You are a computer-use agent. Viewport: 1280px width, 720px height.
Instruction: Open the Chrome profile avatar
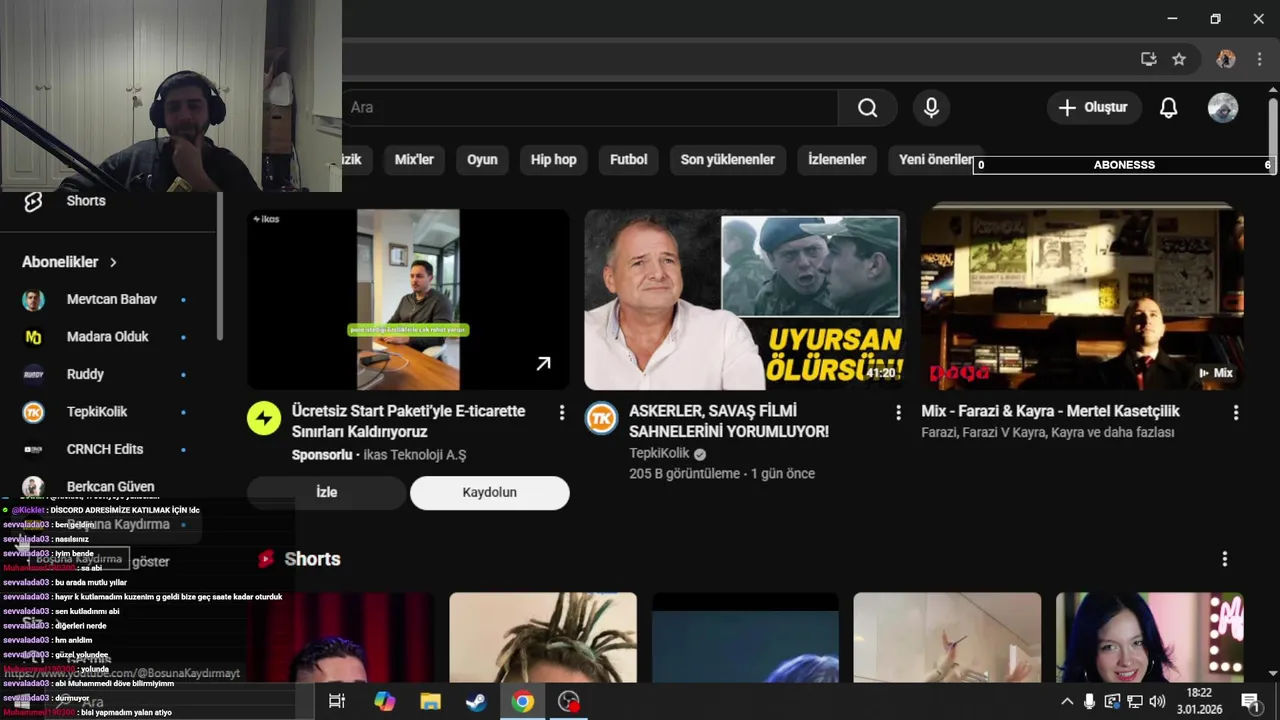coord(1226,59)
